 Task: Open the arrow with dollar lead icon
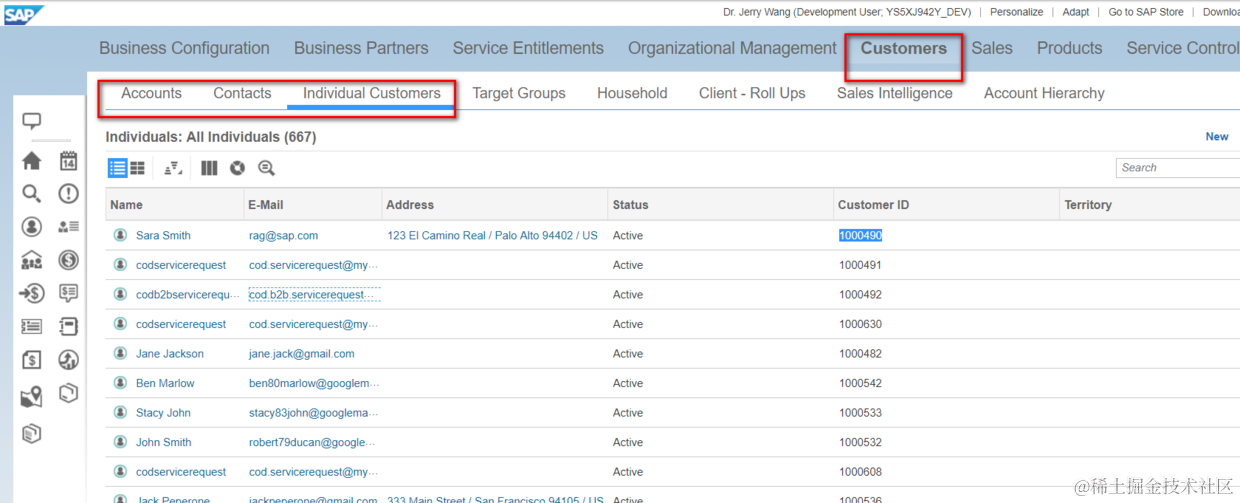32,293
